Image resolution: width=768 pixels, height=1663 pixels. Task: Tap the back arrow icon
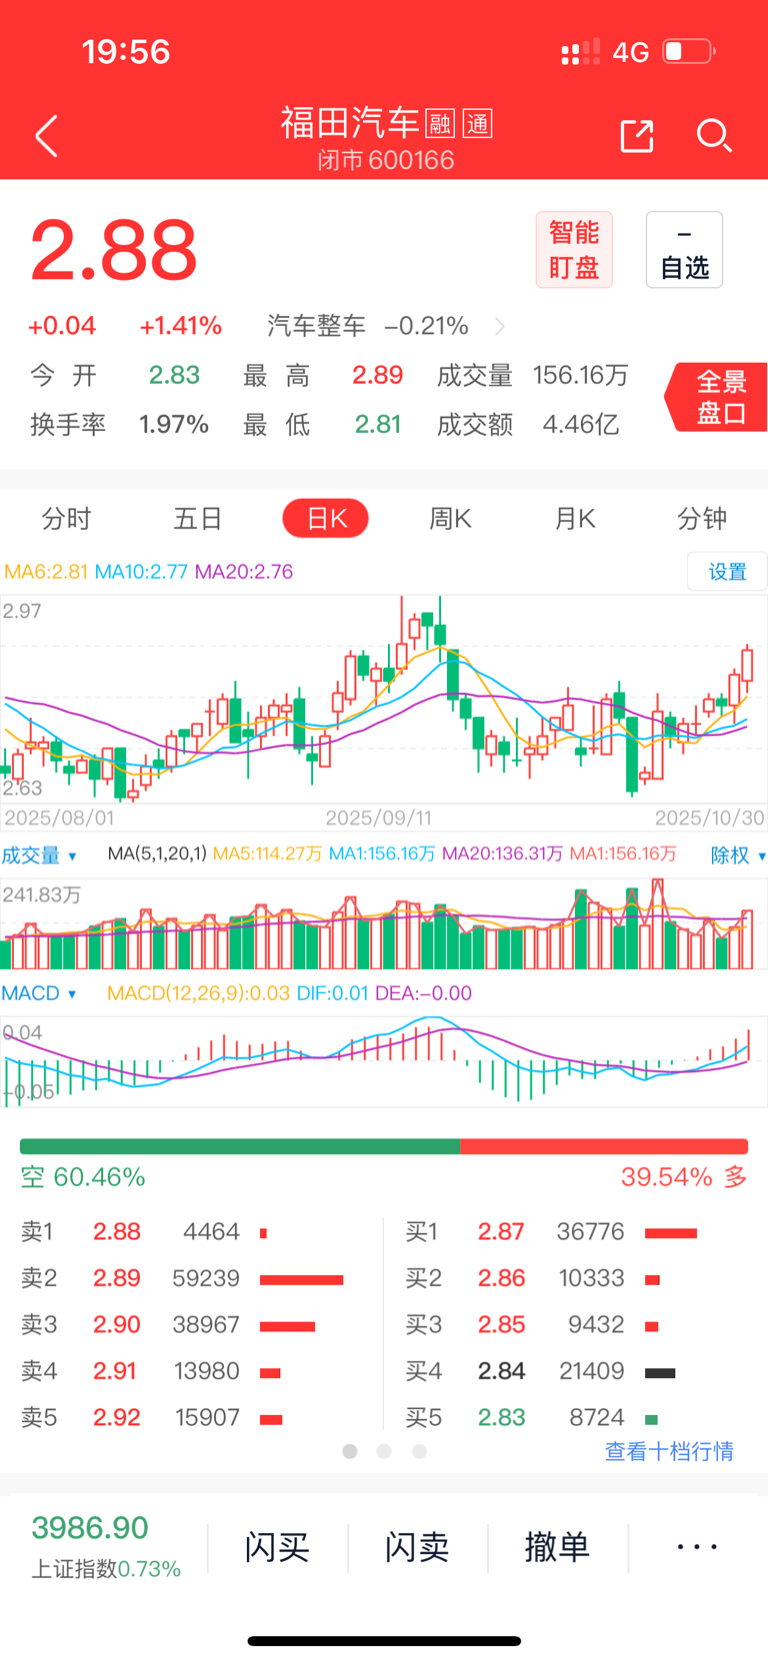(46, 137)
